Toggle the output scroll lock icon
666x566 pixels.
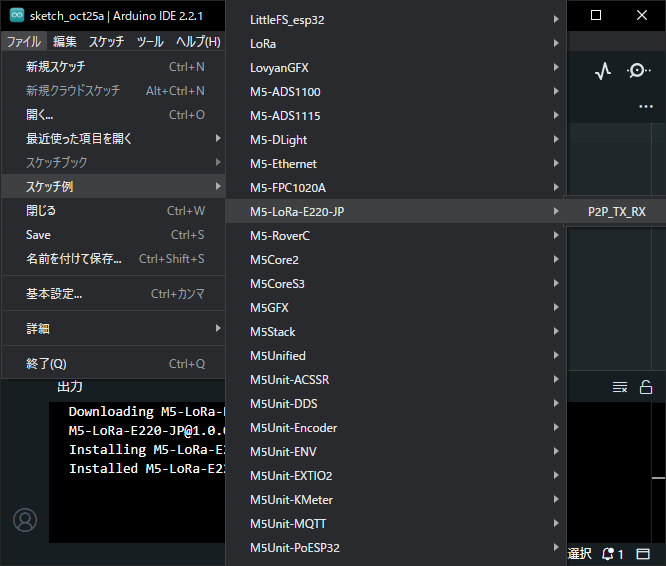click(646, 387)
